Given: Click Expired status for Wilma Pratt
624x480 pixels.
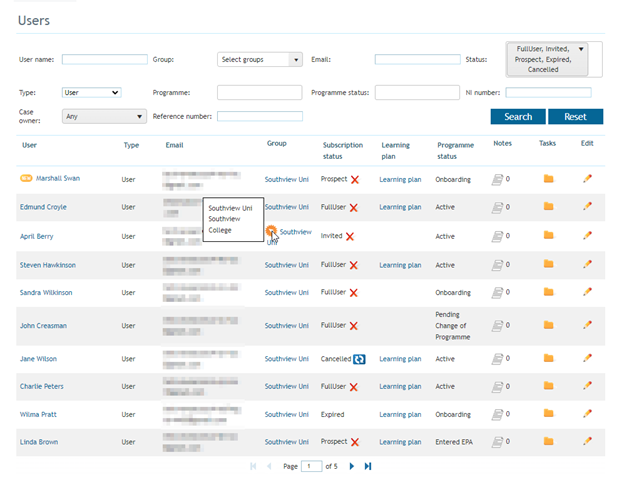Looking at the screenshot, I should 332,415.
